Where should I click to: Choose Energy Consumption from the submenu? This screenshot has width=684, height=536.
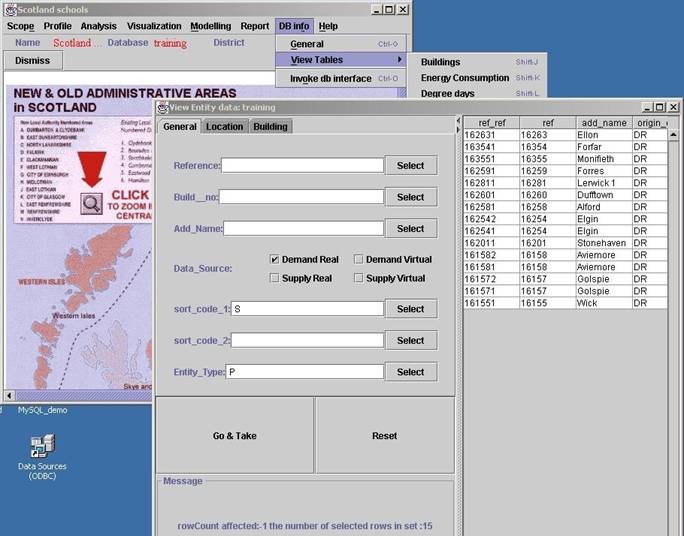tap(464, 78)
